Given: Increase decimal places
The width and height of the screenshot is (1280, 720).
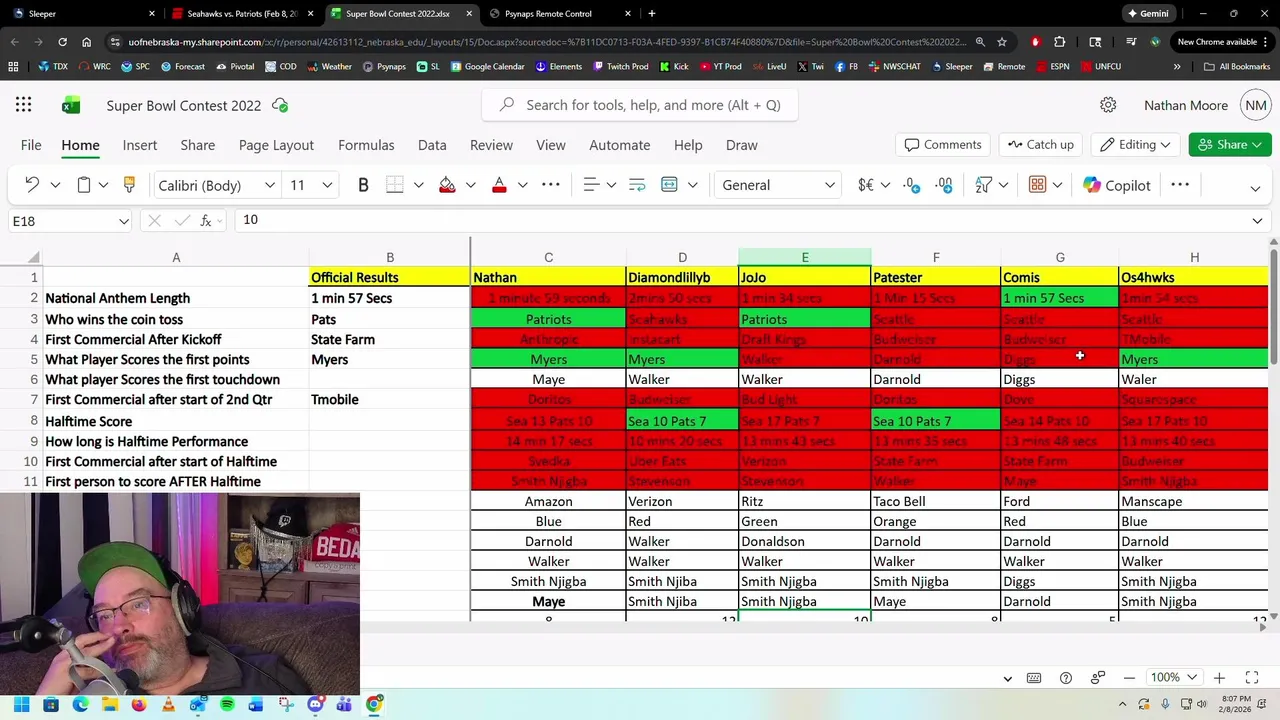Looking at the screenshot, I should (944, 185).
